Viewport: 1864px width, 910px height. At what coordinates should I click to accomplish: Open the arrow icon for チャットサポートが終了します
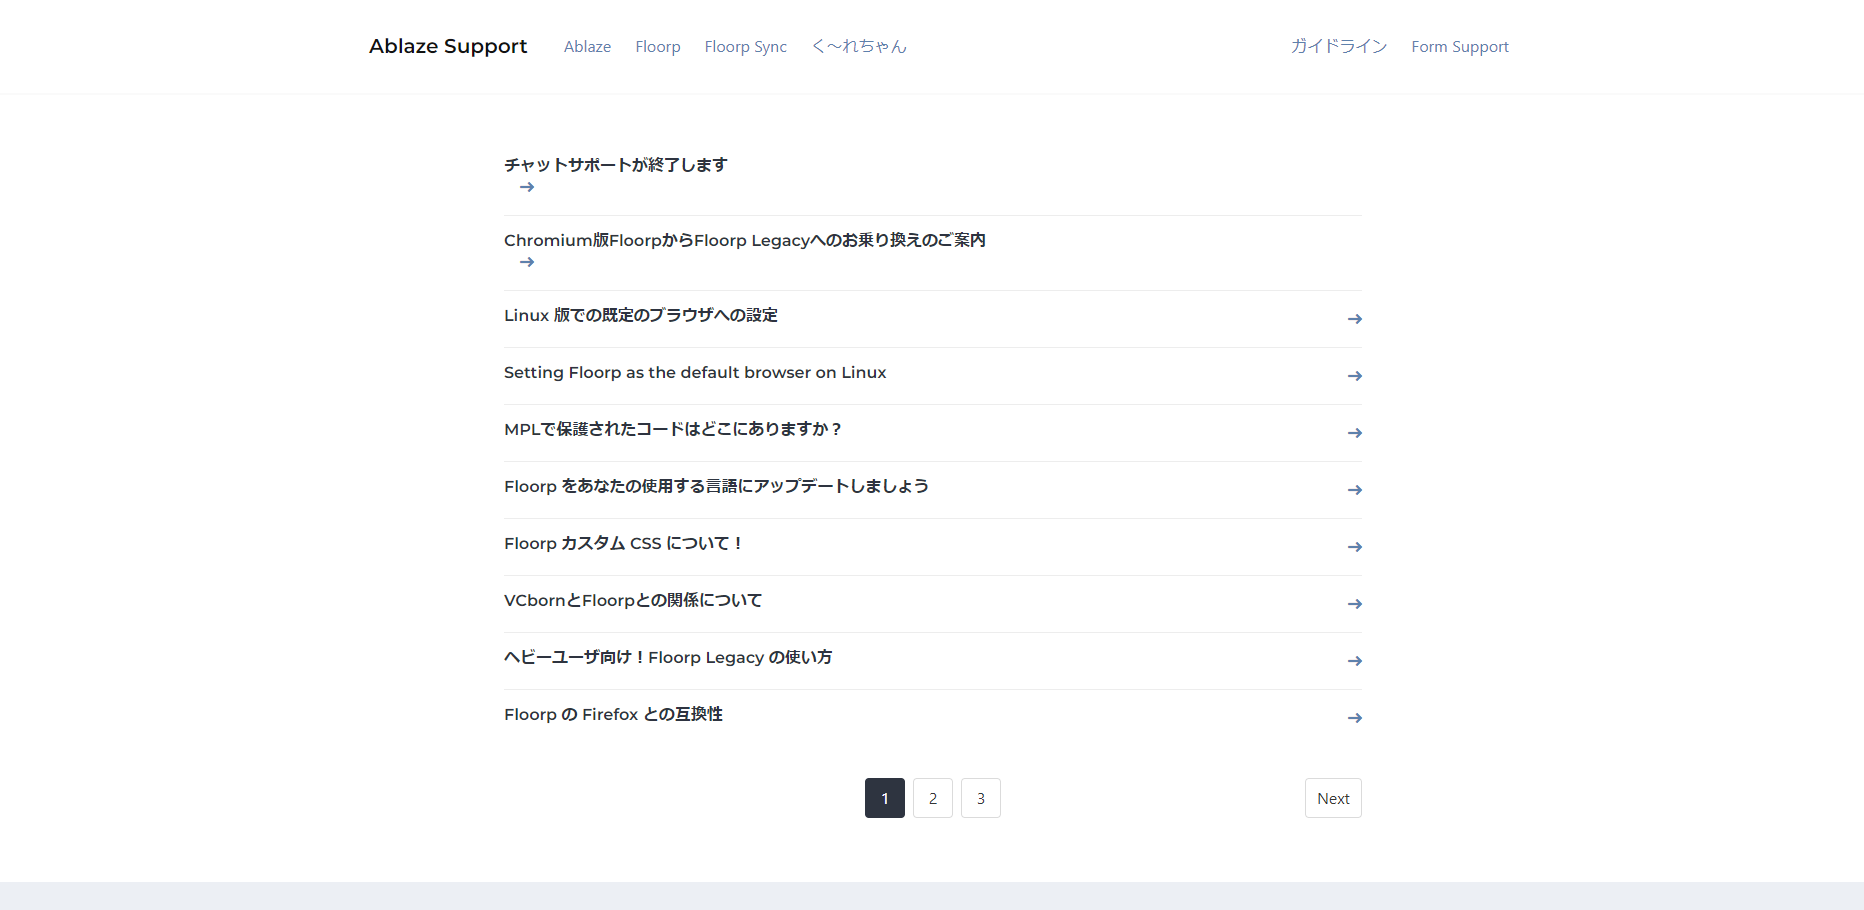pos(527,187)
